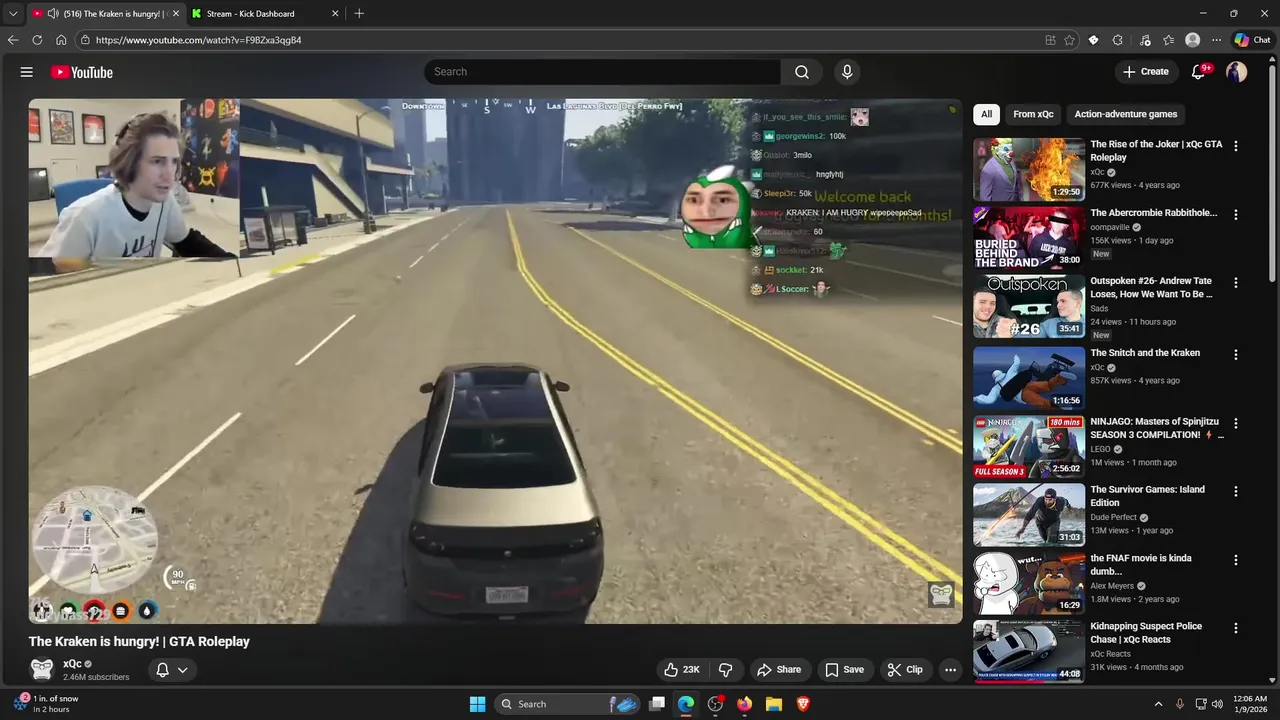Open browser settings and more menu
1280x720 pixels.
coord(1216,40)
